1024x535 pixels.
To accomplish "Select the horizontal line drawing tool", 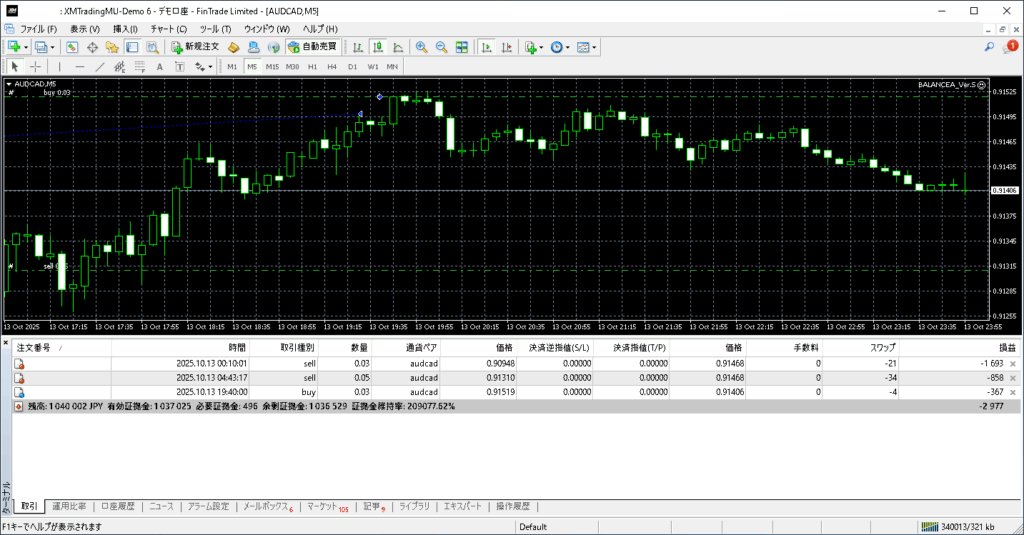I will tap(80, 67).
